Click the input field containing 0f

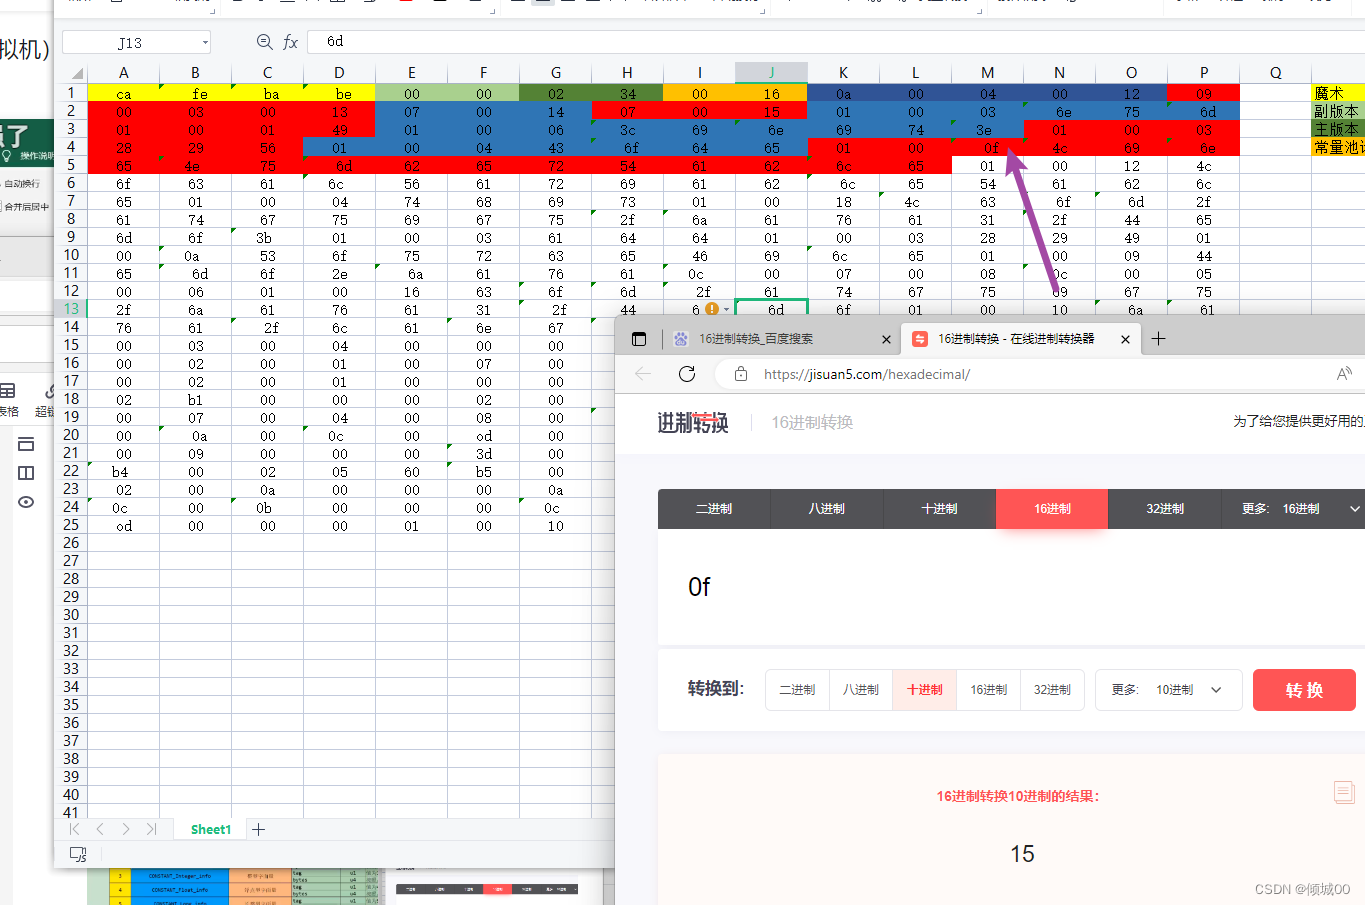click(1011, 587)
